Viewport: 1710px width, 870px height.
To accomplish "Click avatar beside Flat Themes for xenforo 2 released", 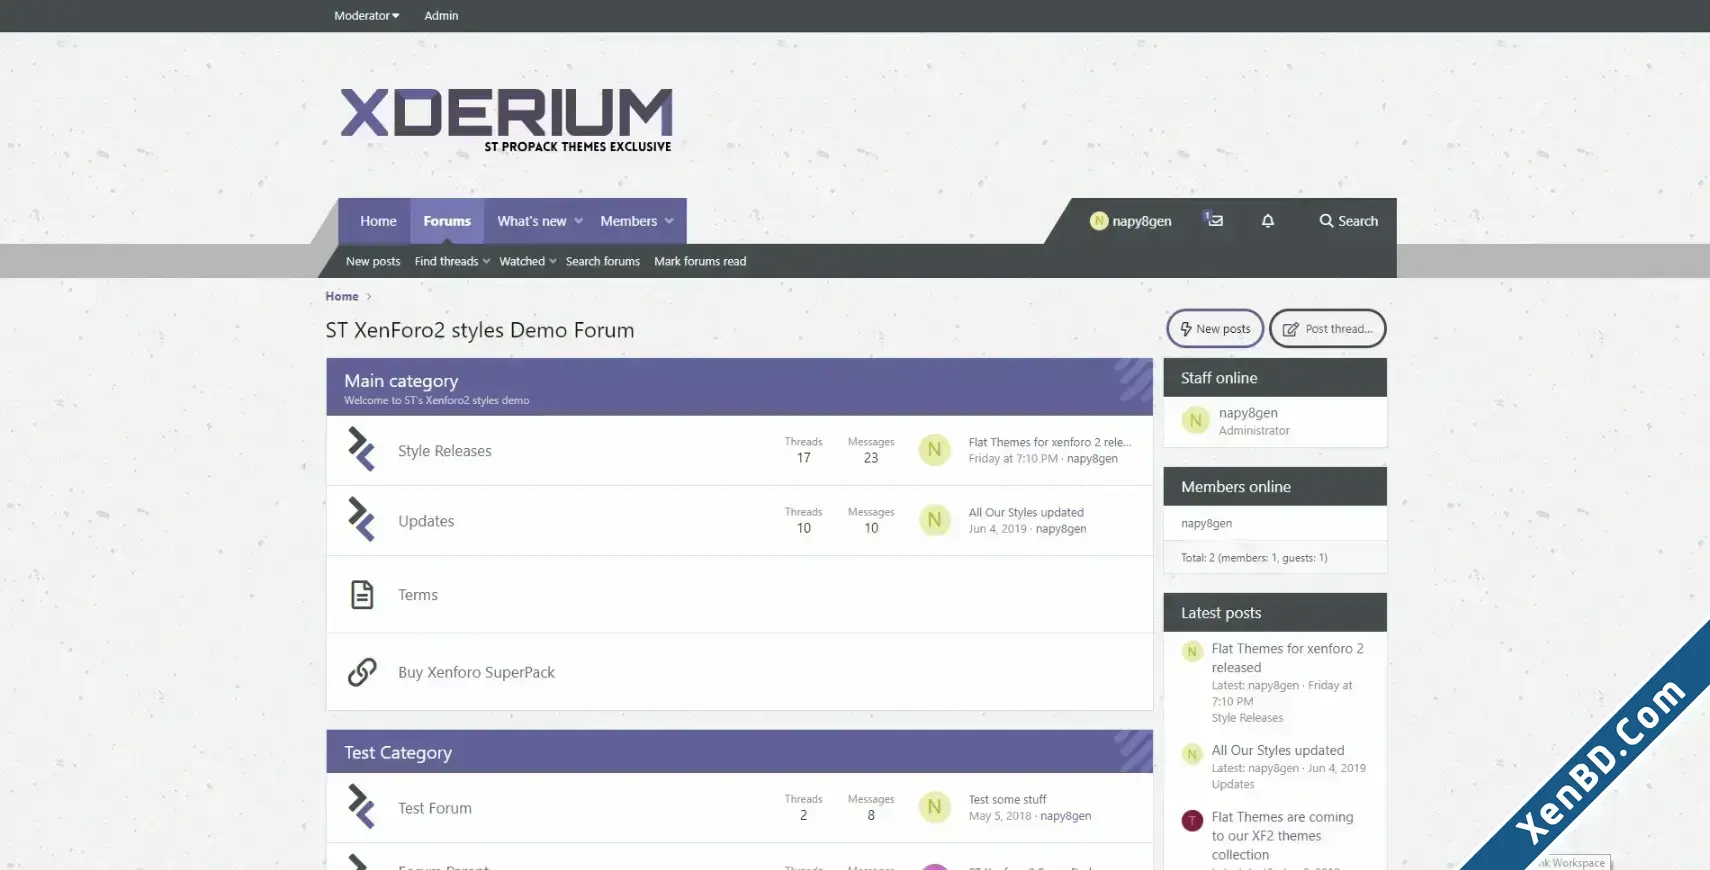I will pos(1192,652).
